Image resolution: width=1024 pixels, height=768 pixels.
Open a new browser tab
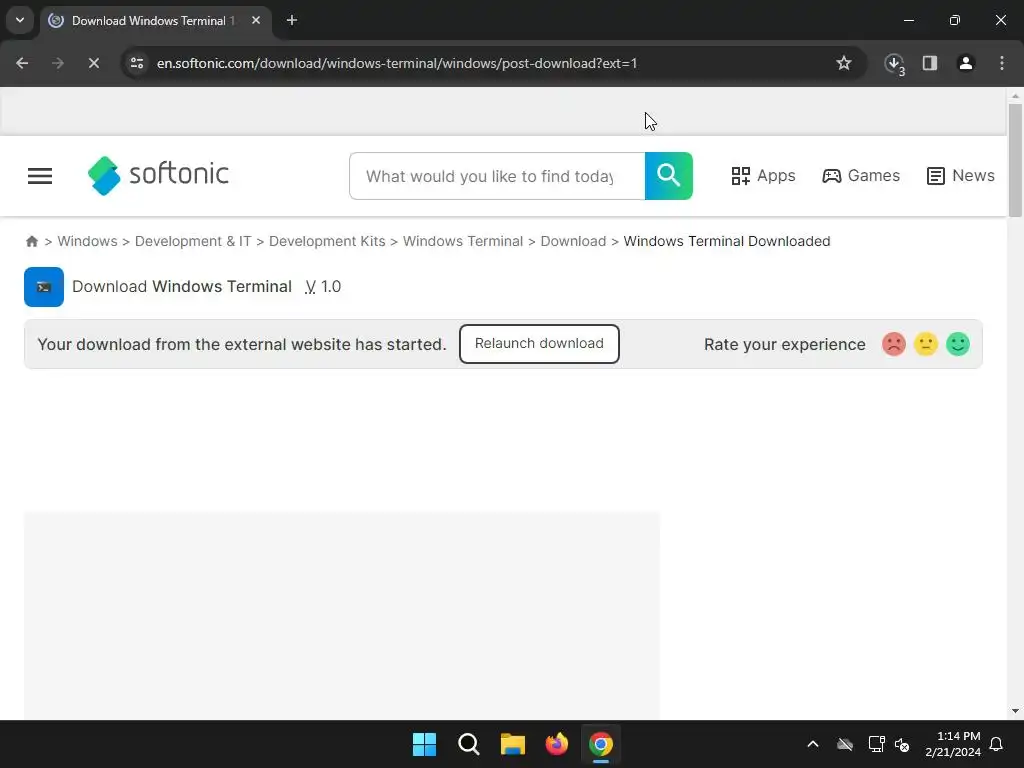coord(292,20)
